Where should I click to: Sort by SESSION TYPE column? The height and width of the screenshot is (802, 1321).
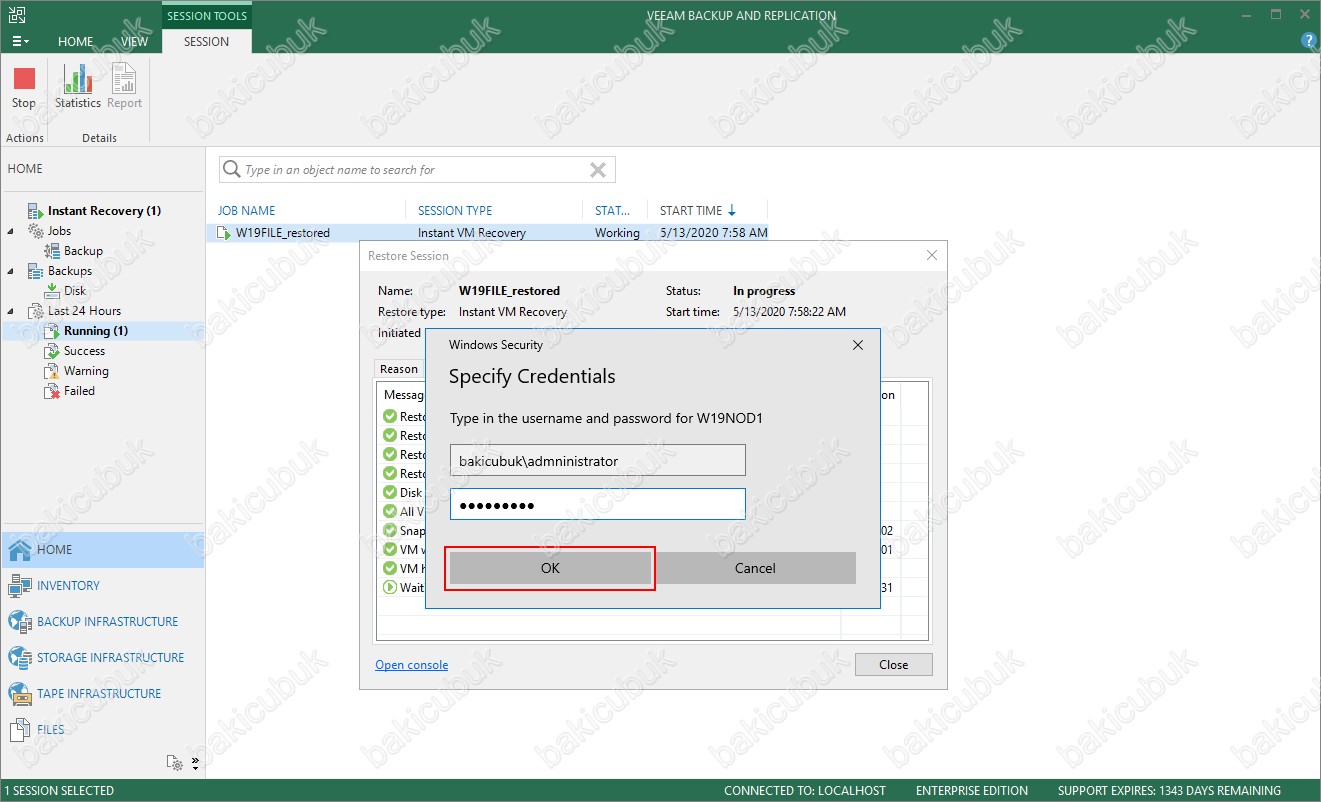[x=455, y=210]
